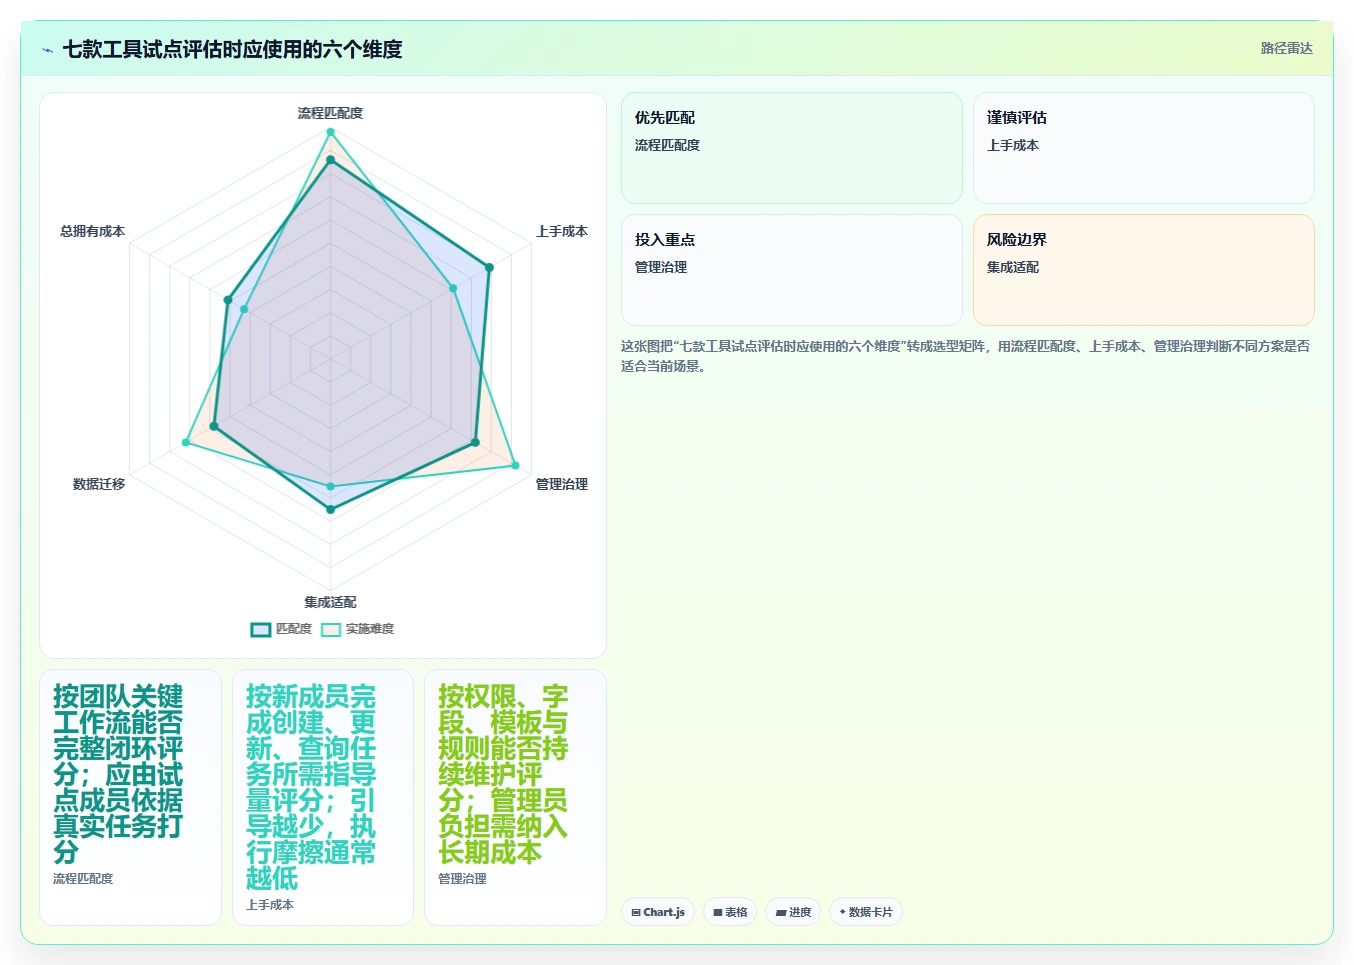Click the 匹配度 data point on 集成适配 axis
This screenshot has width=1354, height=965.
coord(330,510)
